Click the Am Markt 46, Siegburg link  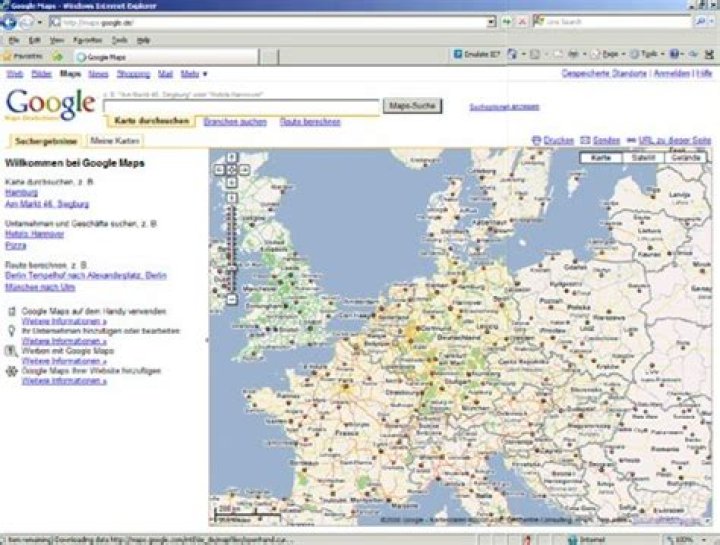pyautogui.click(x=47, y=204)
